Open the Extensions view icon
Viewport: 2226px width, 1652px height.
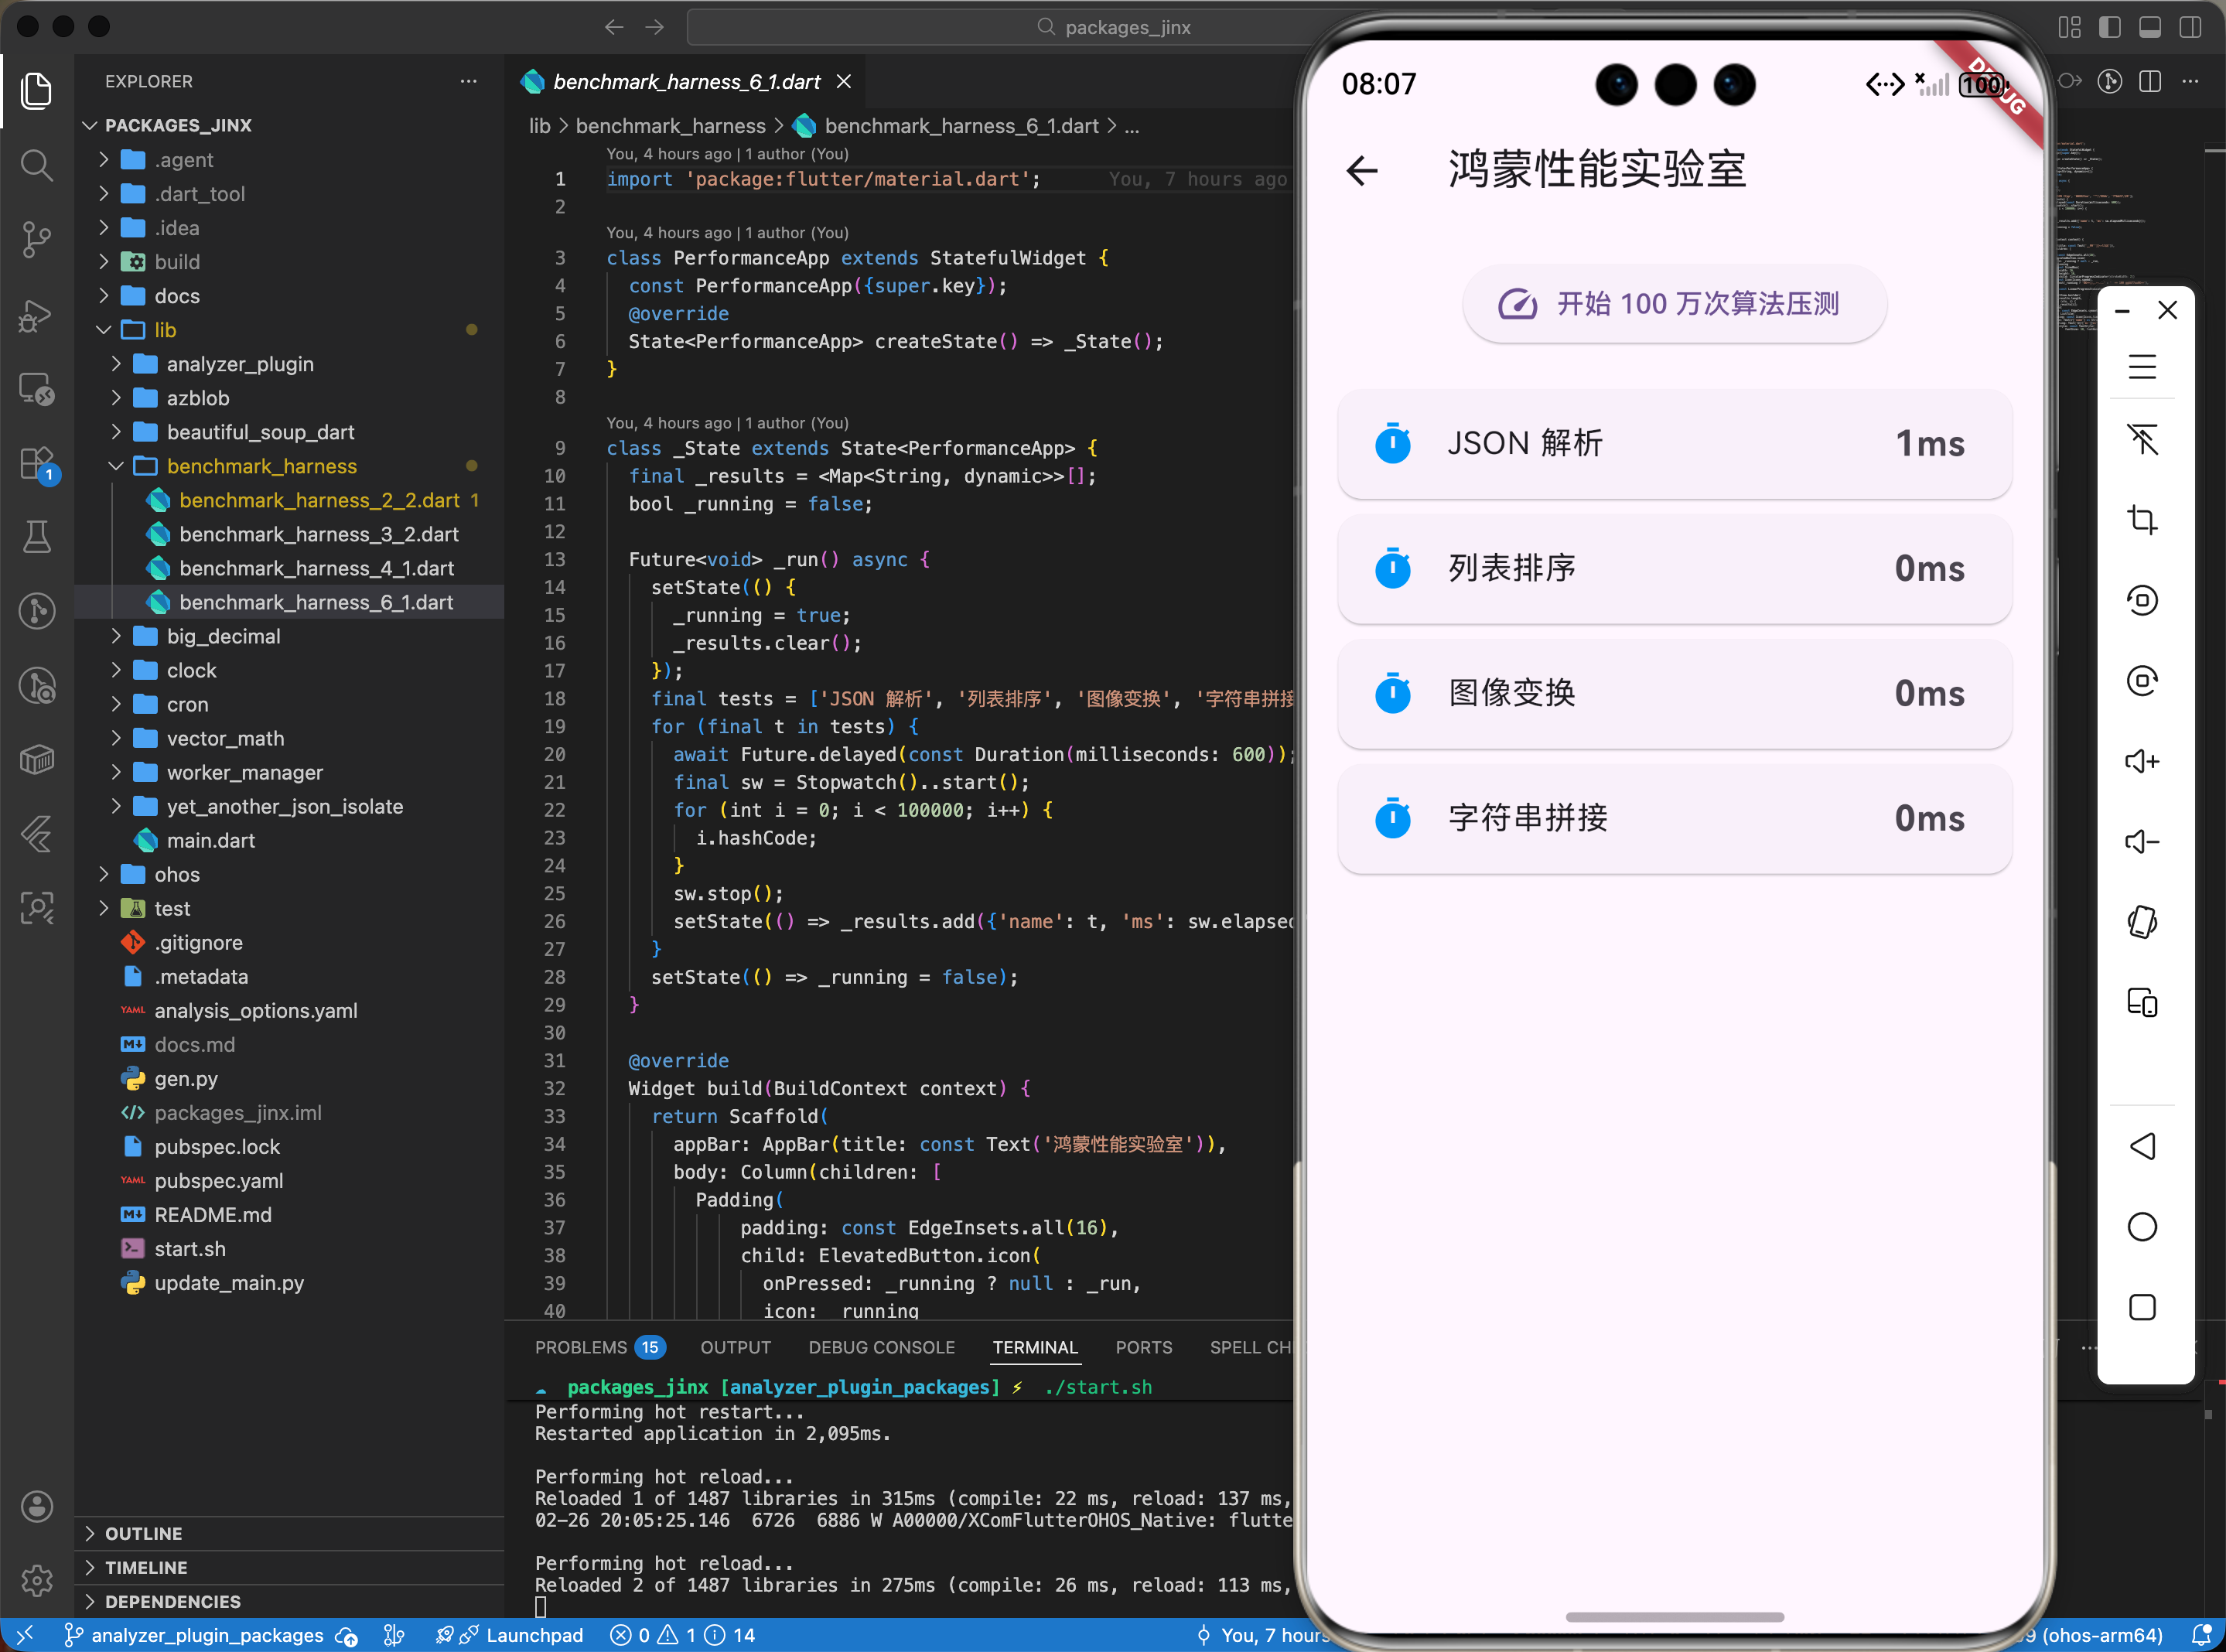(x=37, y=463)
